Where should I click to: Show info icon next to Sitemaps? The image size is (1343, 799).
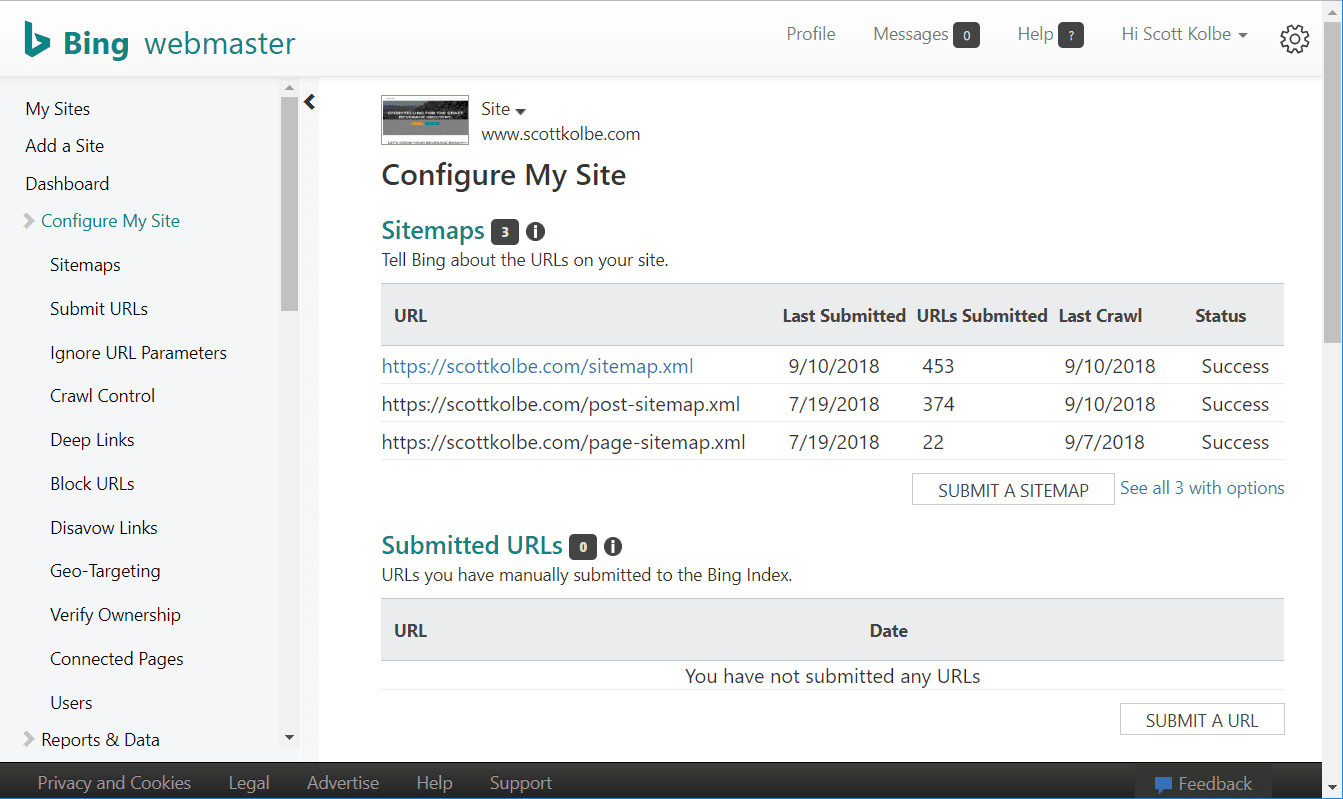click(536, 232)
